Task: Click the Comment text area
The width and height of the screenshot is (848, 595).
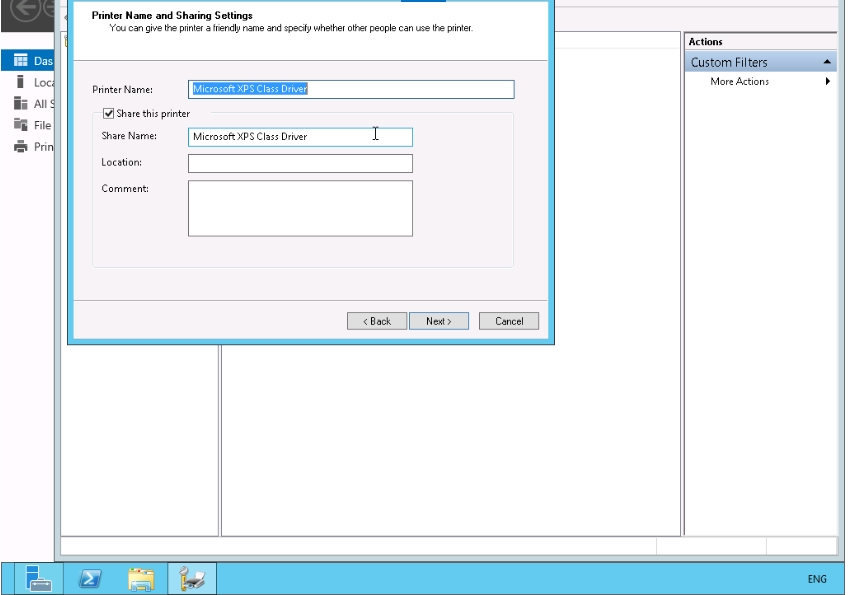Action: [x=300, y=208]
